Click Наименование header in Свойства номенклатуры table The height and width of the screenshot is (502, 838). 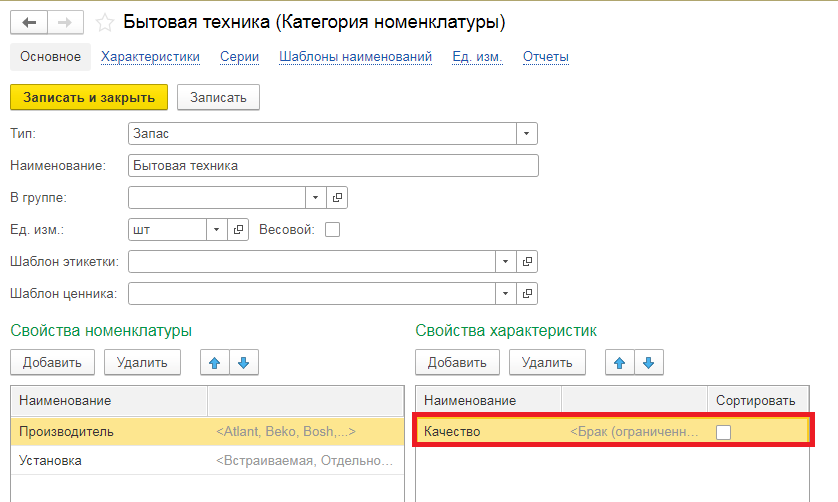point(109,401)
